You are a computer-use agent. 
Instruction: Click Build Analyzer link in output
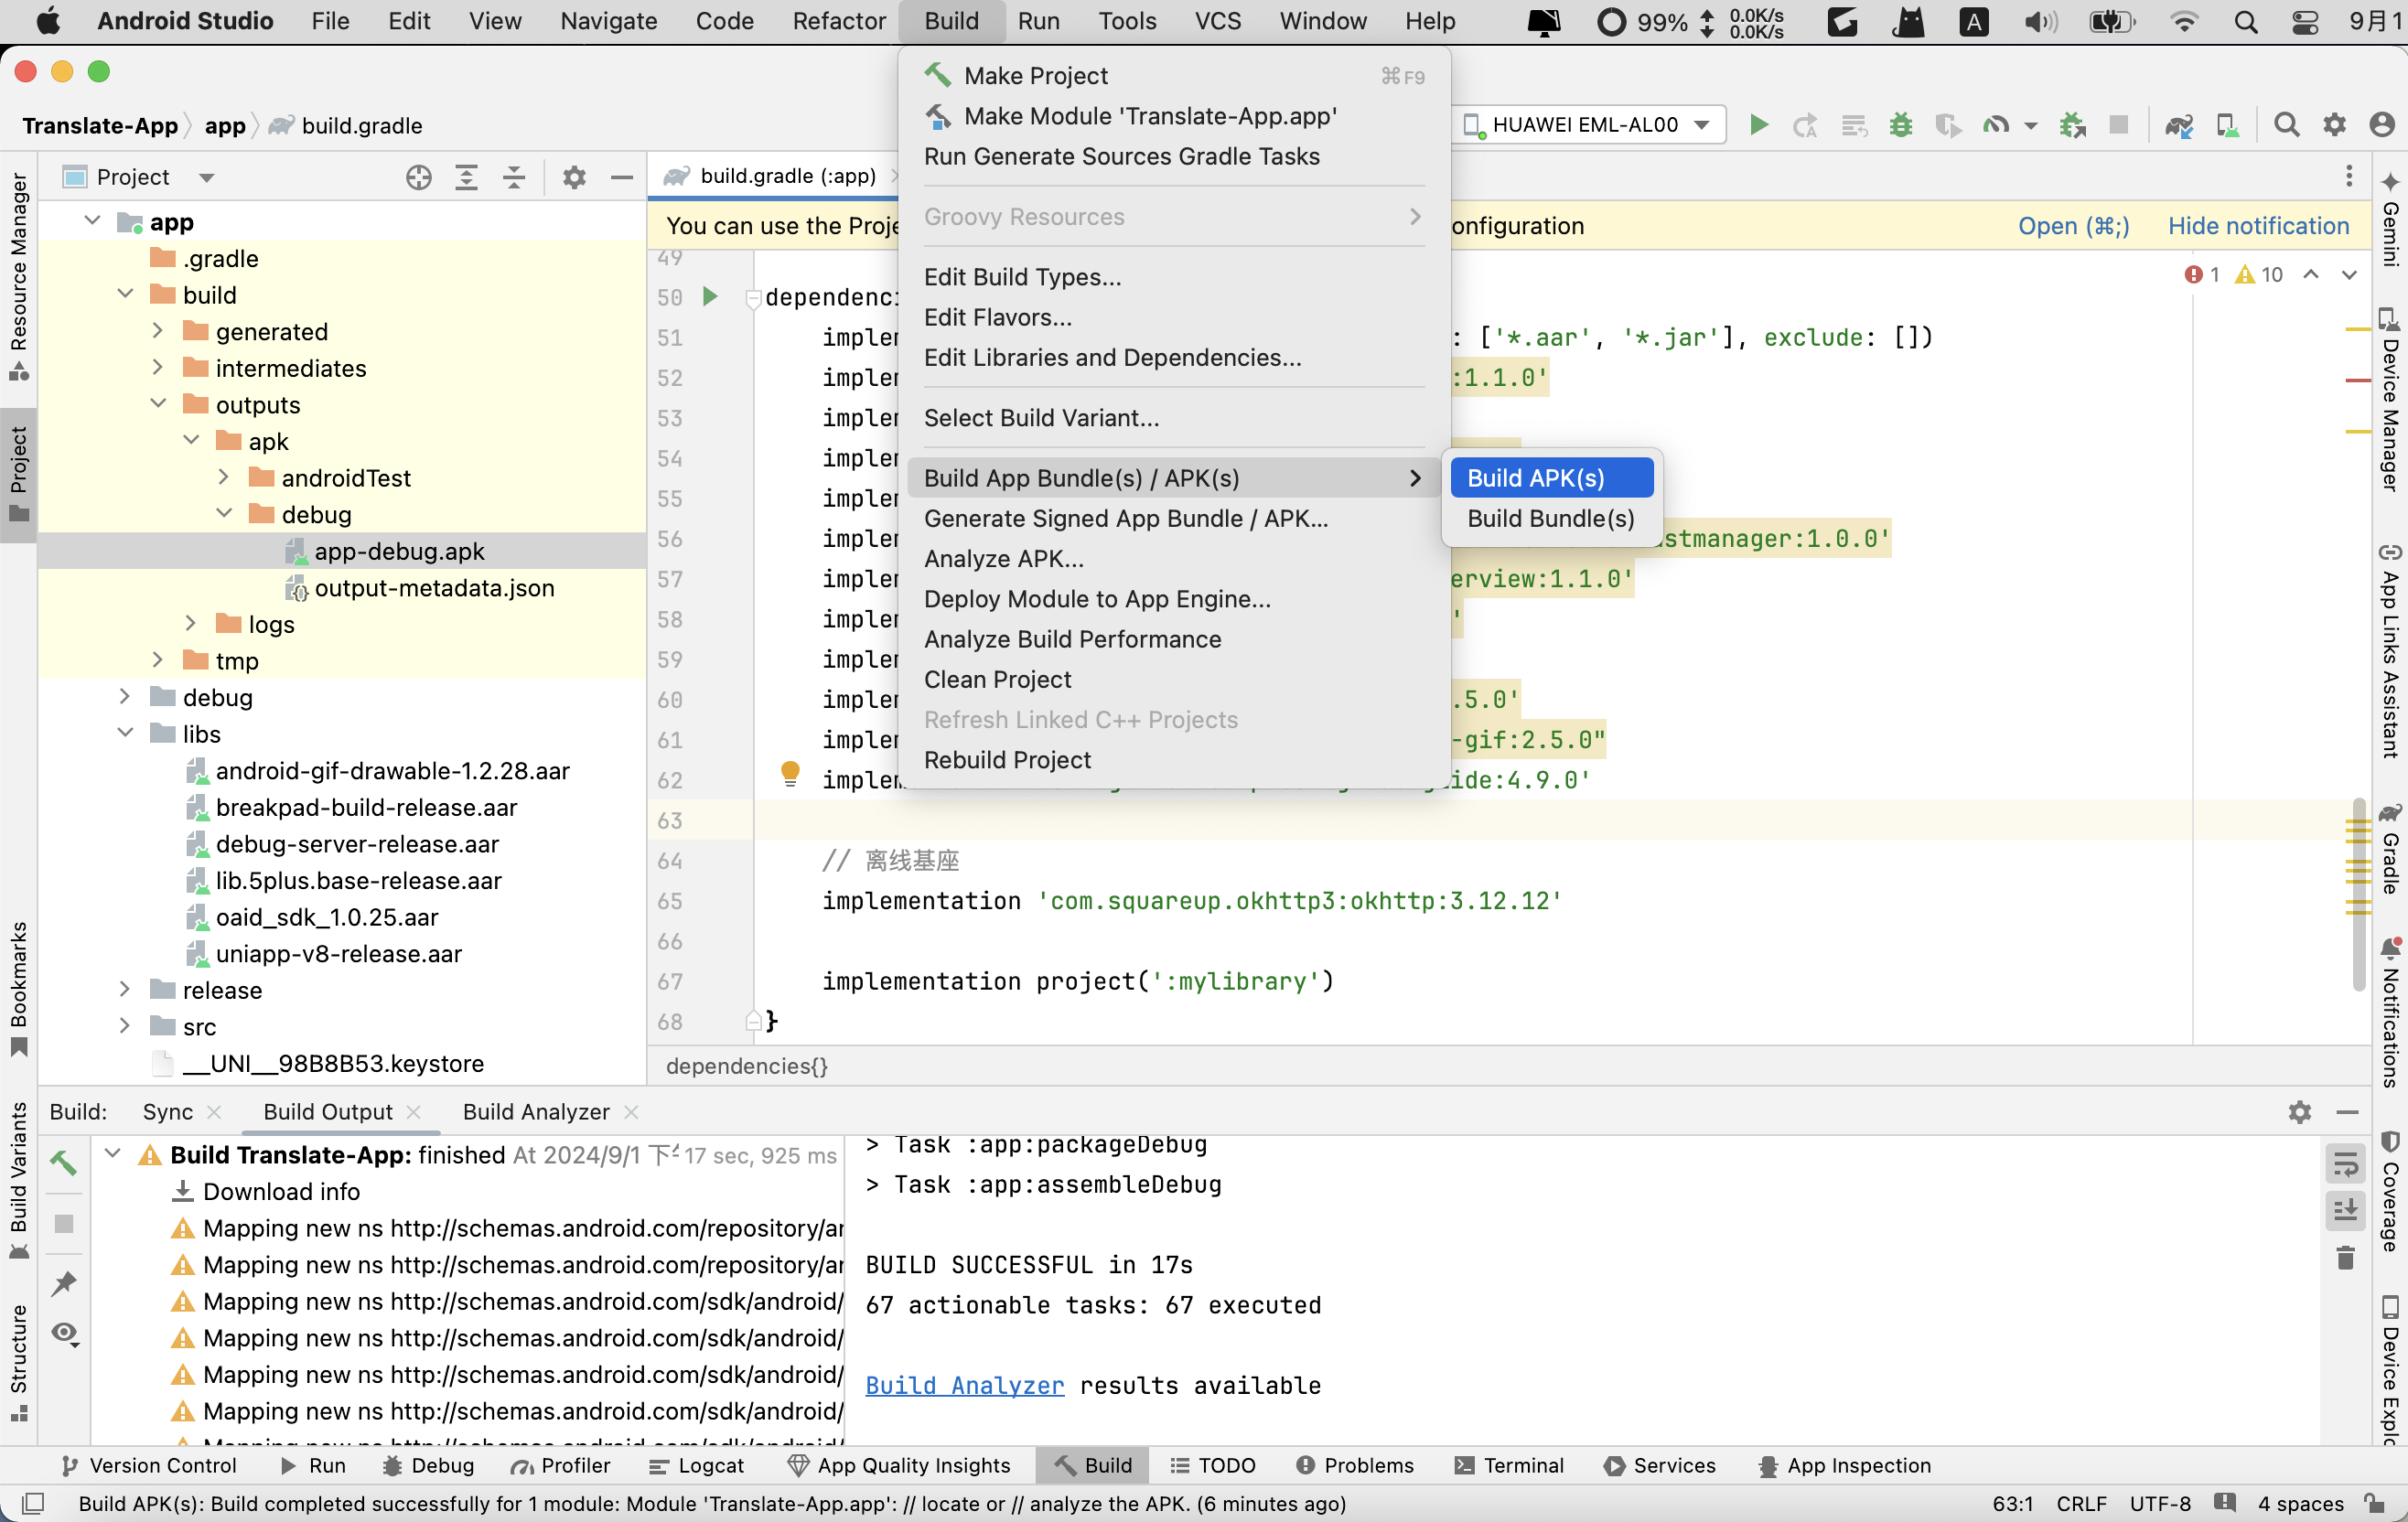coord(964,1386)
